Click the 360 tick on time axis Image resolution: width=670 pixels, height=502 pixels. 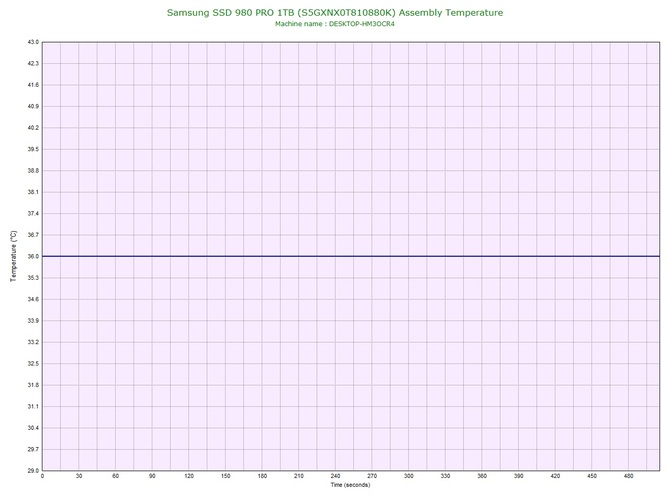click(x=482, y=476)
